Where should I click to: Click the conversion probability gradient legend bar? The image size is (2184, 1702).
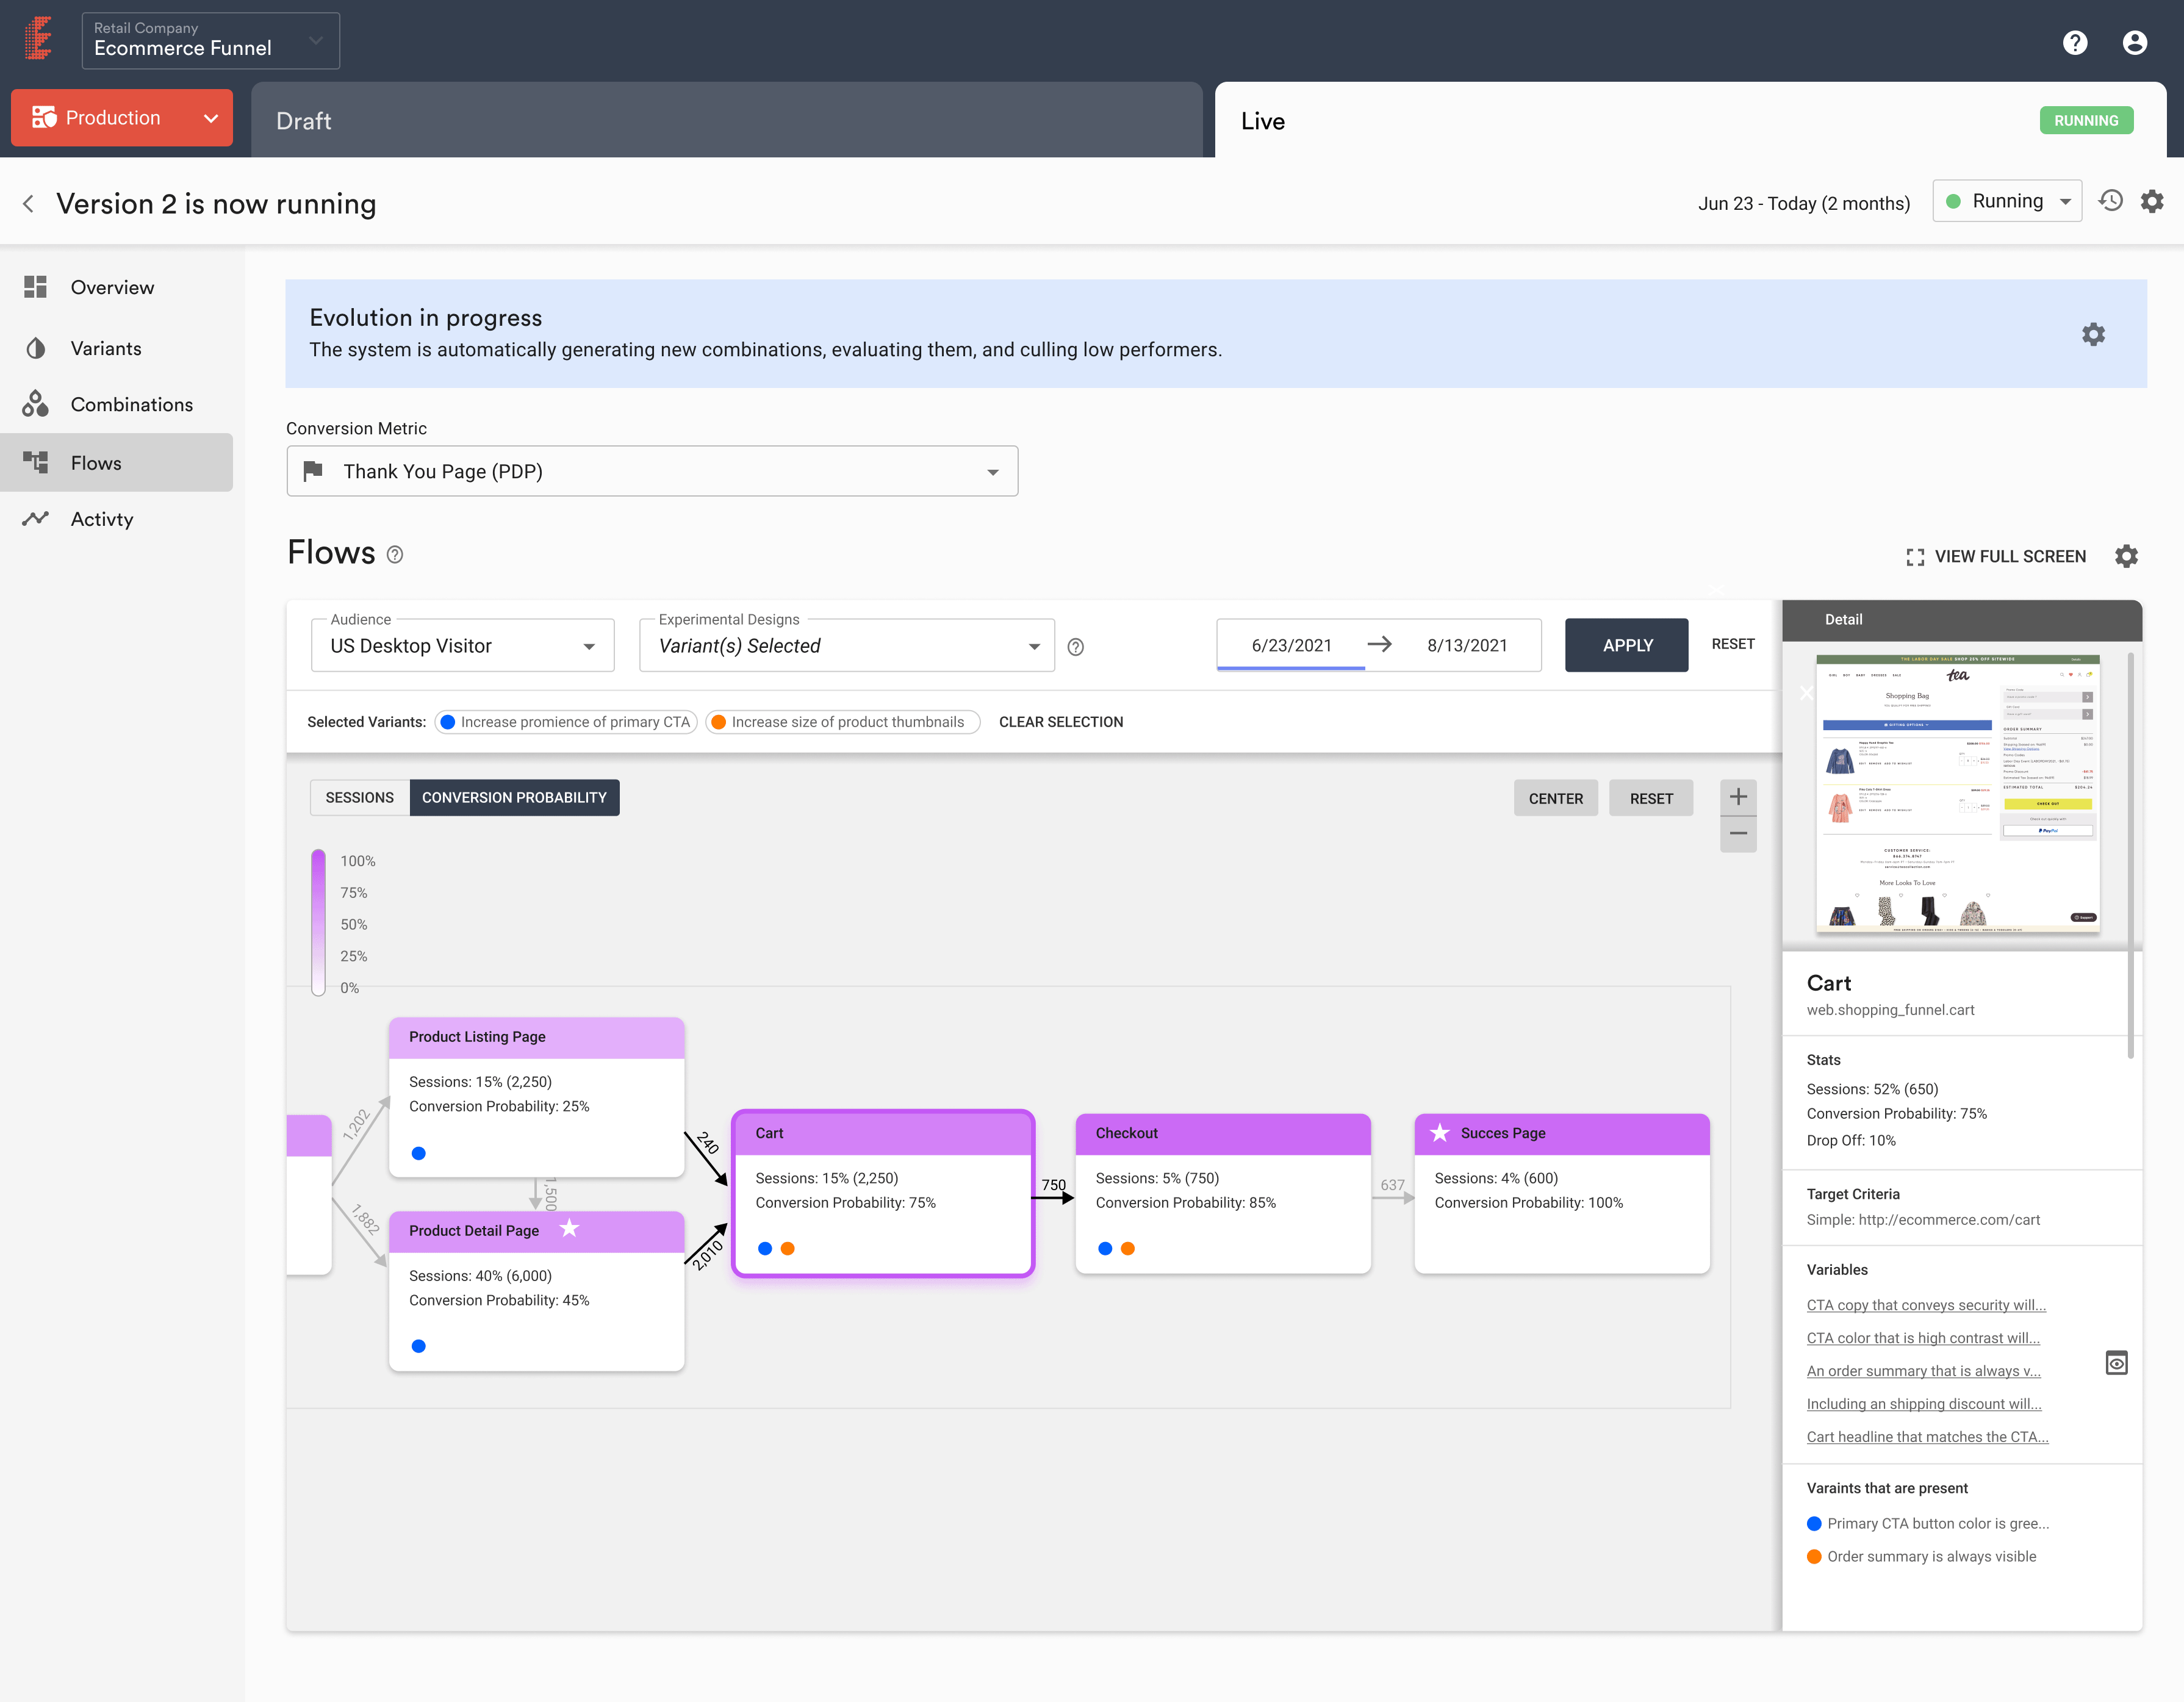318,922
